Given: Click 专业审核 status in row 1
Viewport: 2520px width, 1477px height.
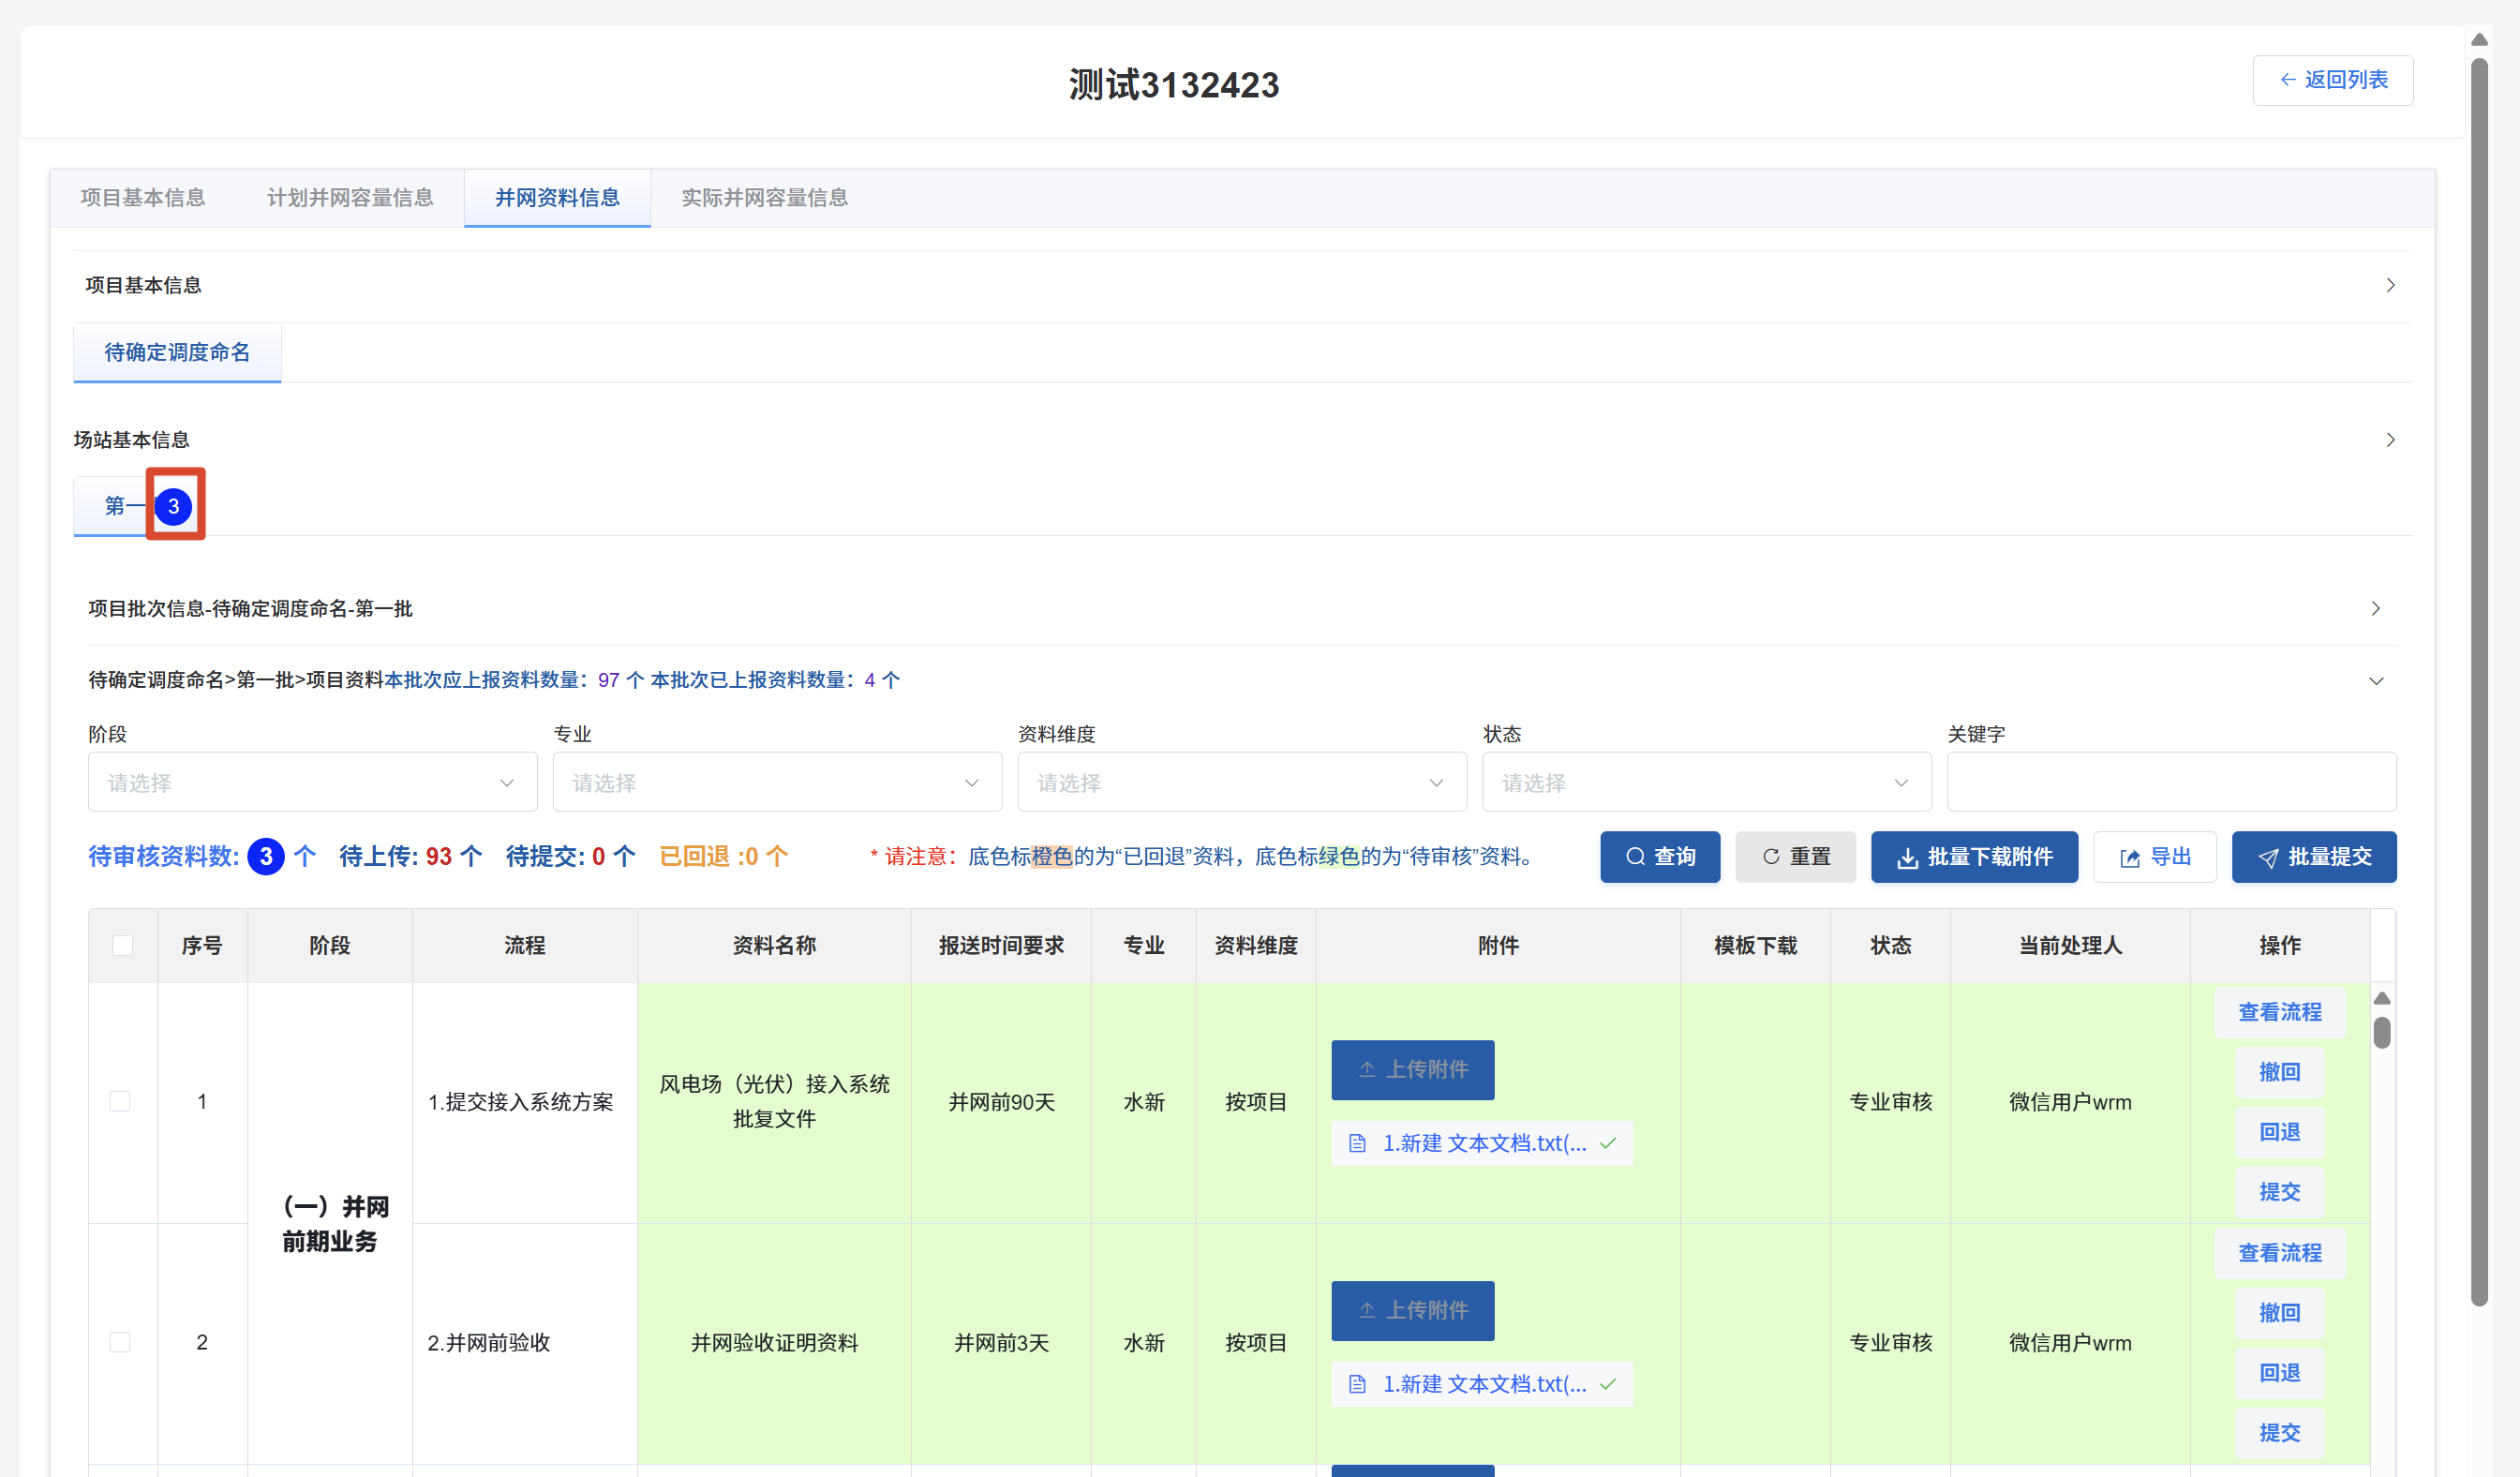Looking at the screenshot, I should tap(1890, 1102).
